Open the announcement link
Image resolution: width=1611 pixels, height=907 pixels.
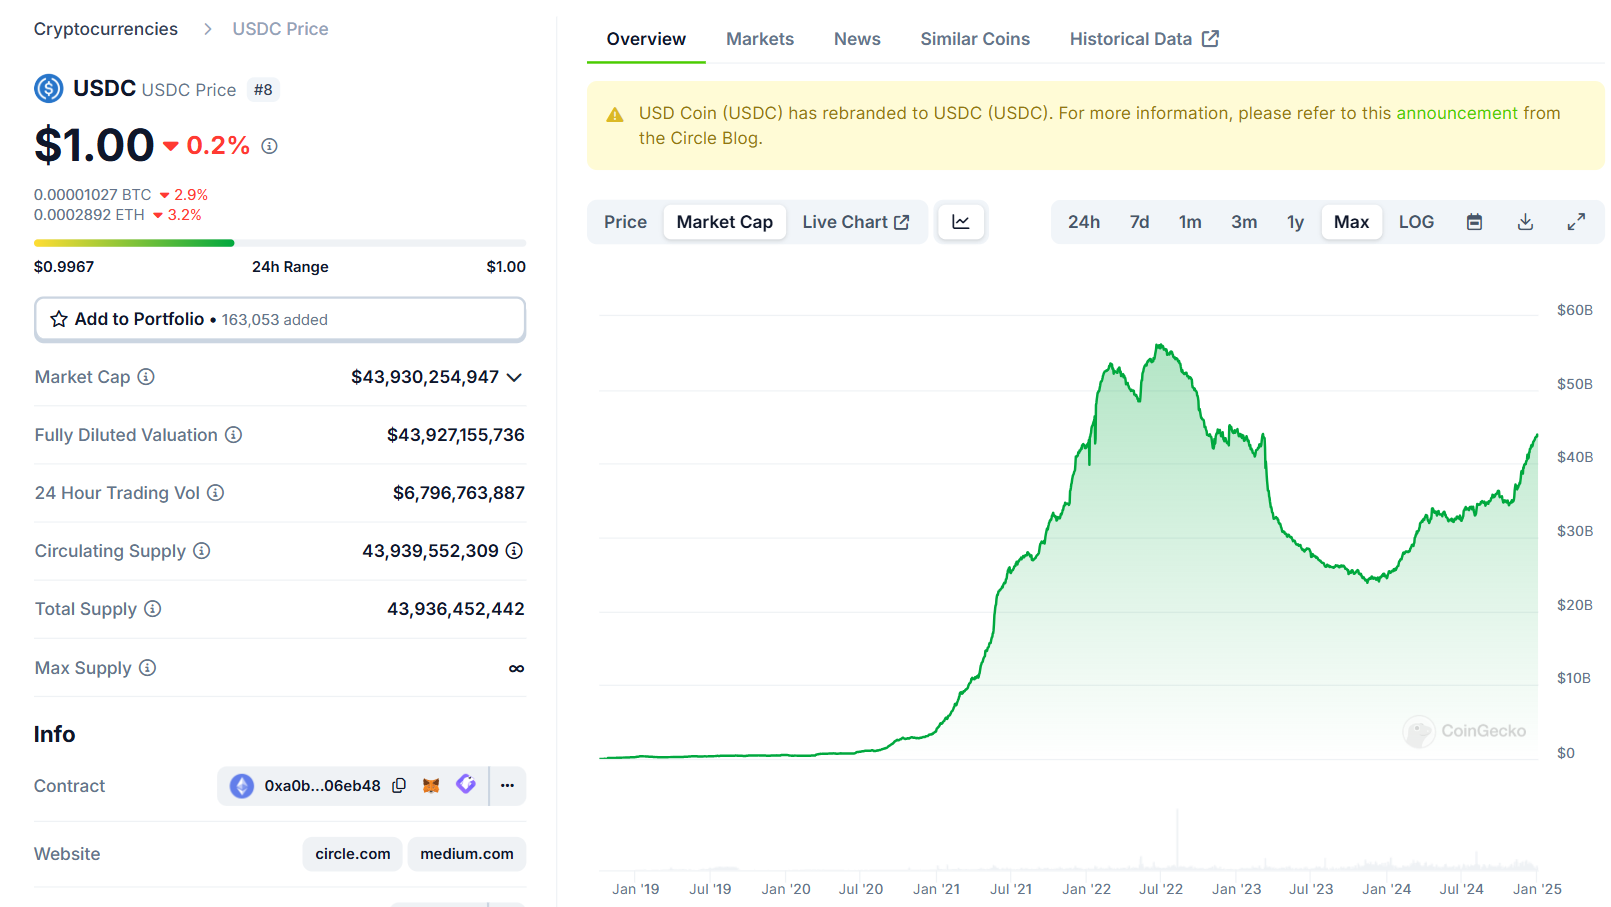[1457, 113]
